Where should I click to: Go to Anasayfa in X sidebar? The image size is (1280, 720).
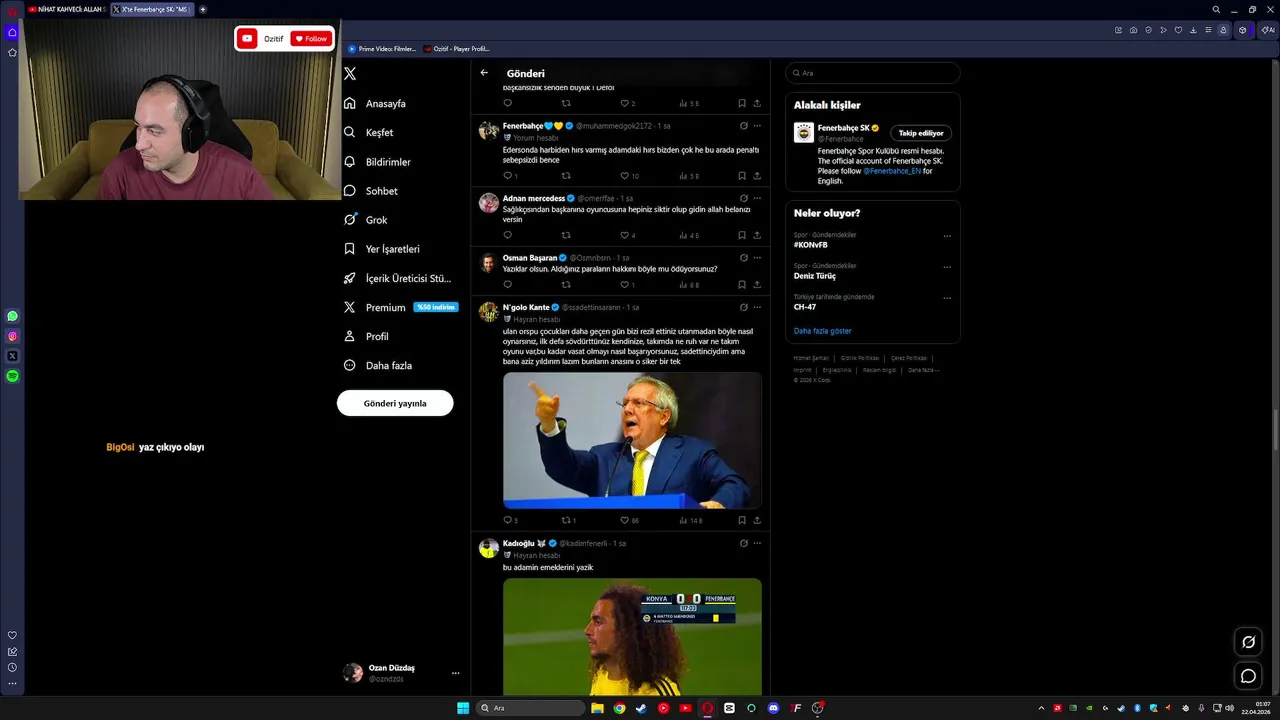point(375,103)
